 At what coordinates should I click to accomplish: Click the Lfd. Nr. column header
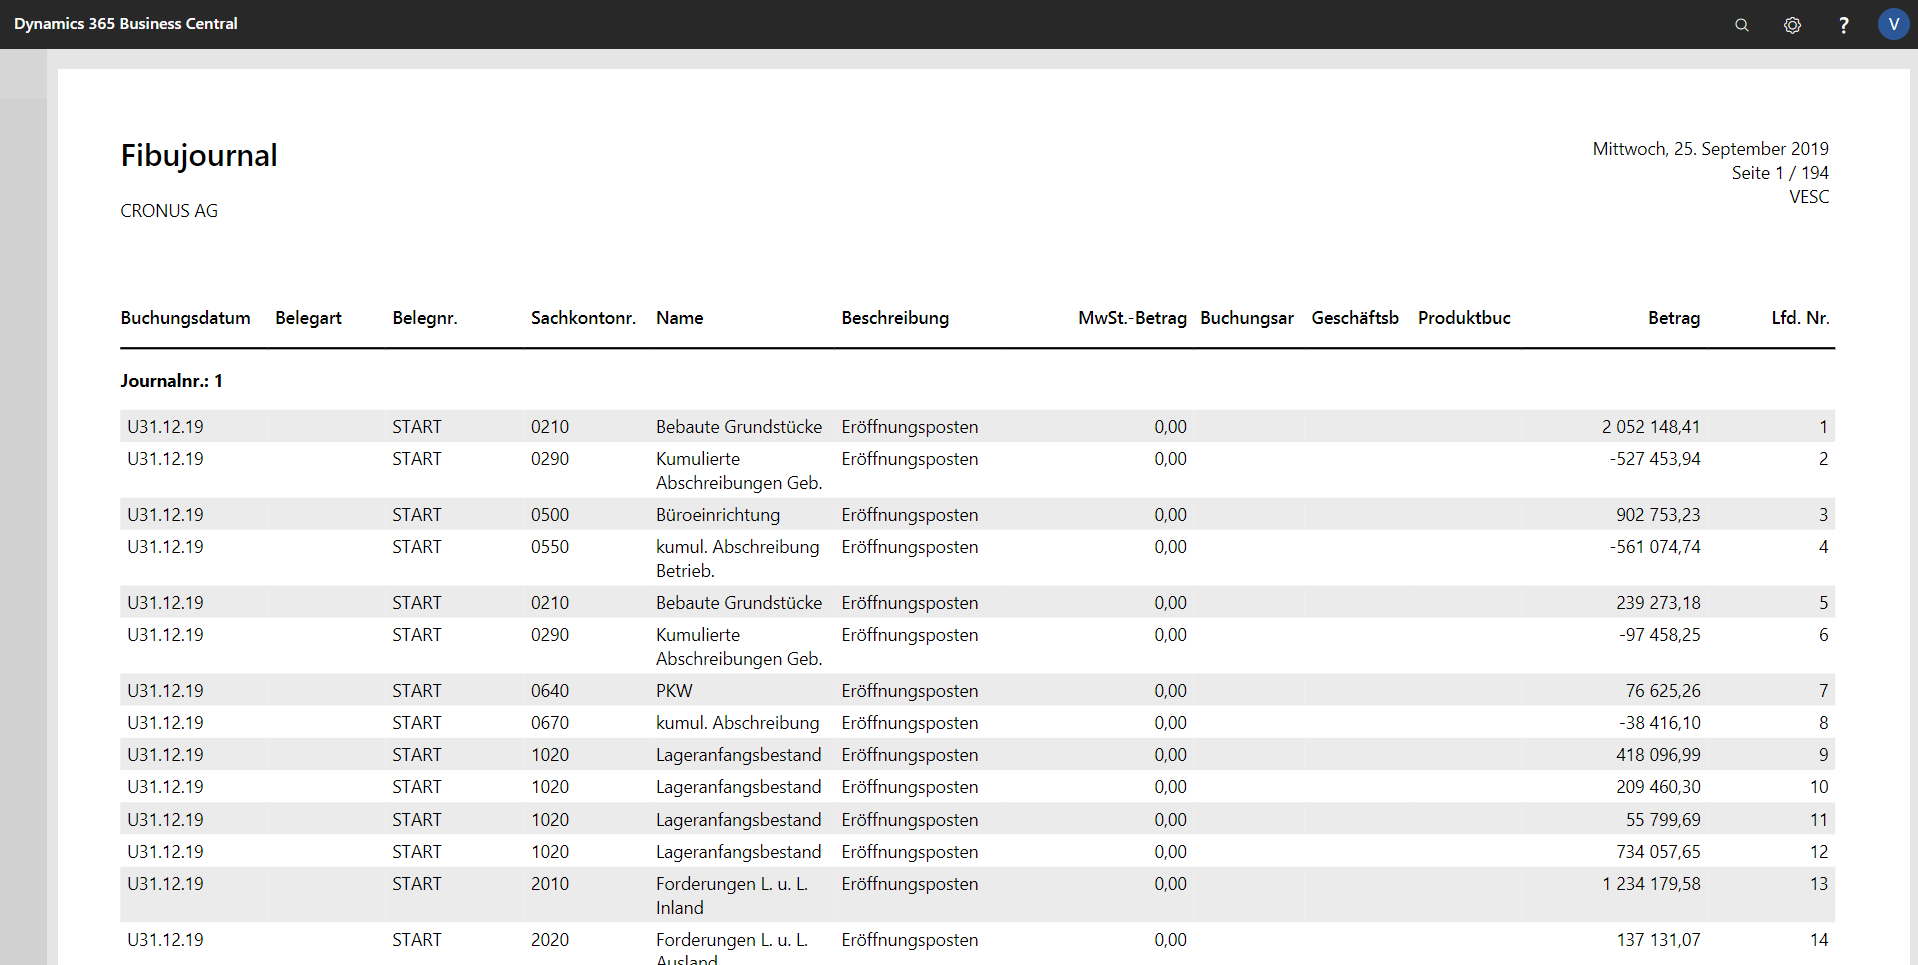(x=1800, y=318)
